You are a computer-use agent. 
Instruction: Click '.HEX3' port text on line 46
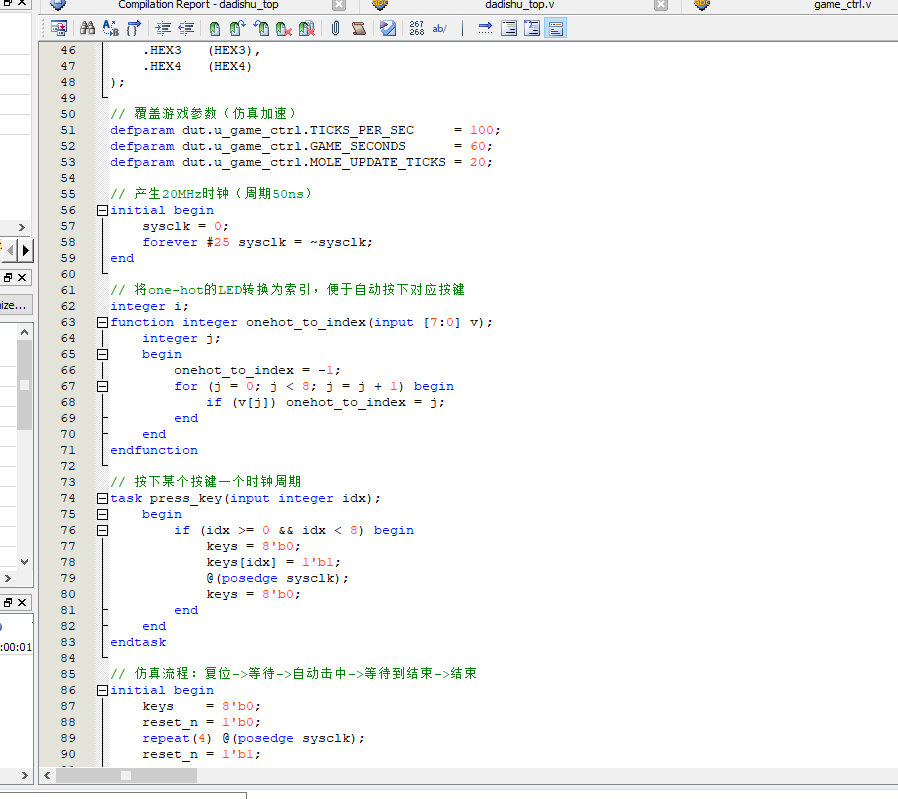click(x=162, y=50)
